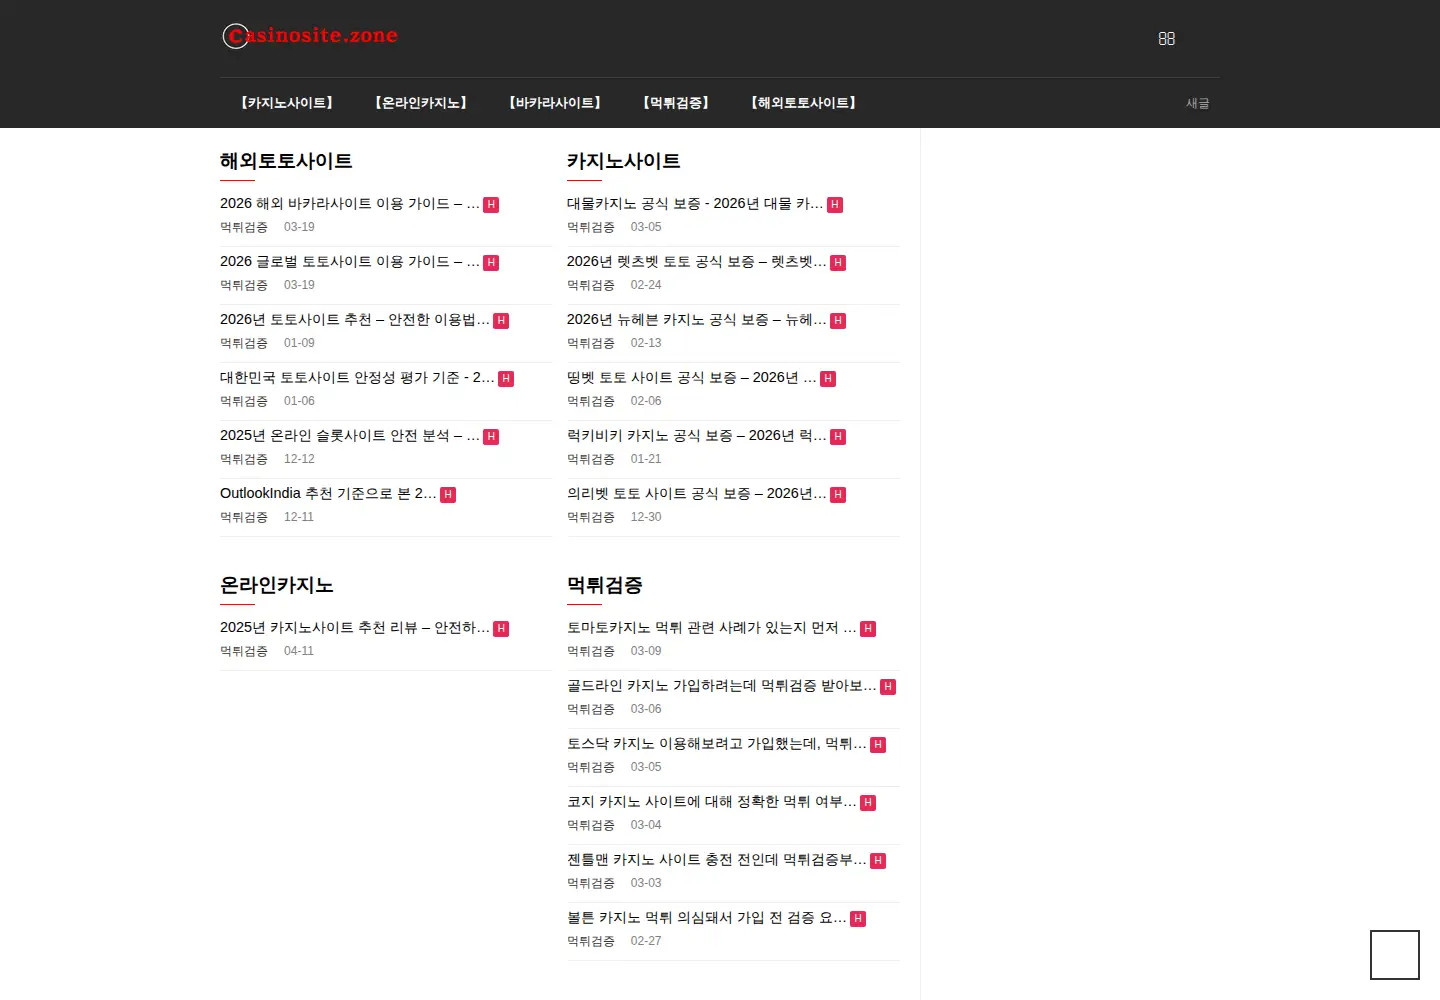Viewport: 1440px width, 1000px height.
Task: Open article '골드라인 카지노 가입하려는데 먹튀검증'
Action: [722, 686]
